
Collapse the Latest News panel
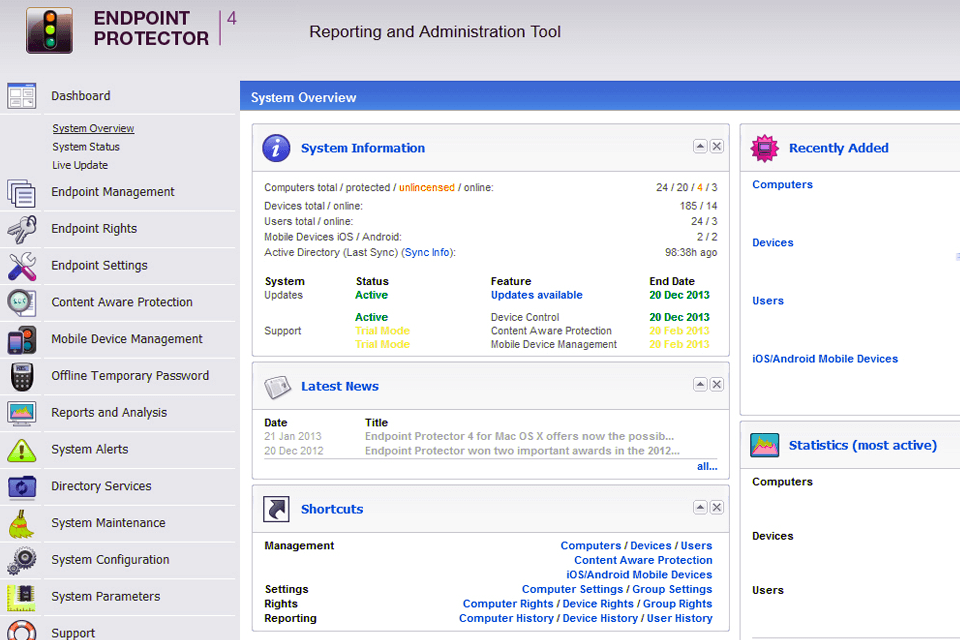point(700,384)
